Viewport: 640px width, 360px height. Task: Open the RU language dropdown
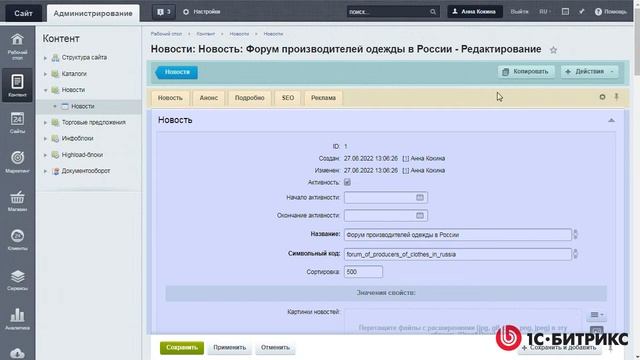pos(544,12)
